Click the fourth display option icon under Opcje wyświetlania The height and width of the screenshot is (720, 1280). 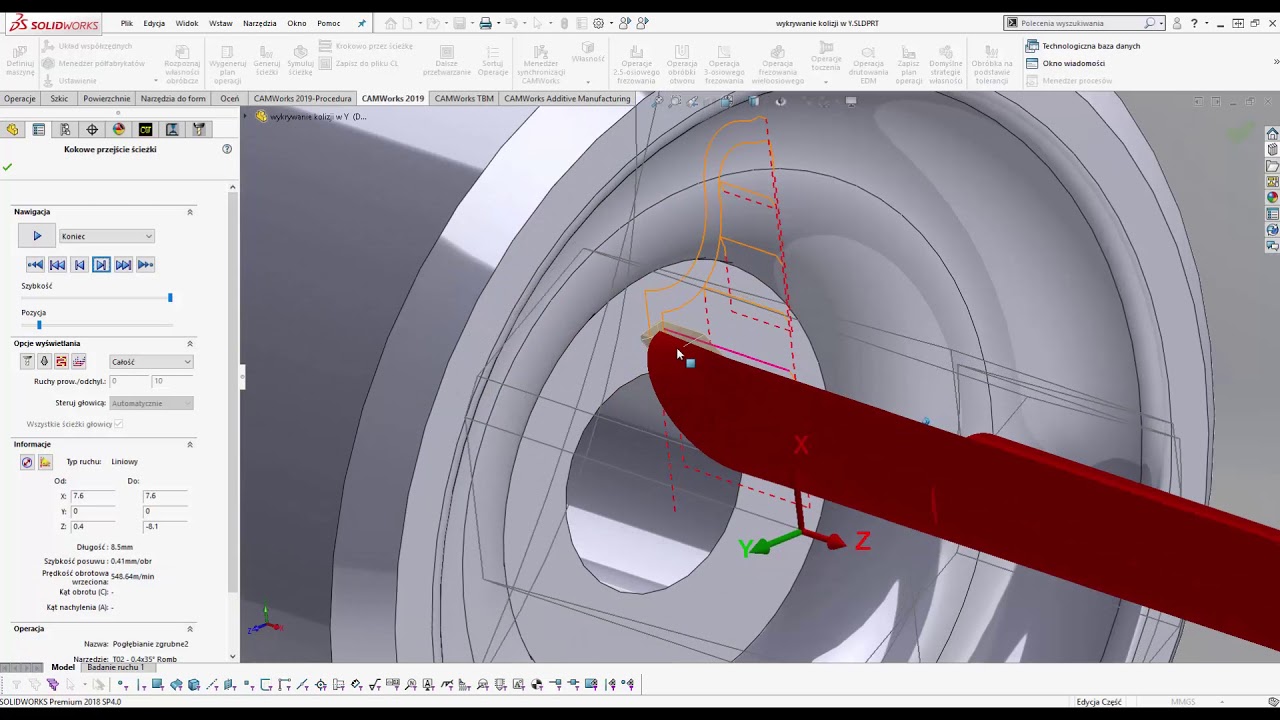(79, 362)
